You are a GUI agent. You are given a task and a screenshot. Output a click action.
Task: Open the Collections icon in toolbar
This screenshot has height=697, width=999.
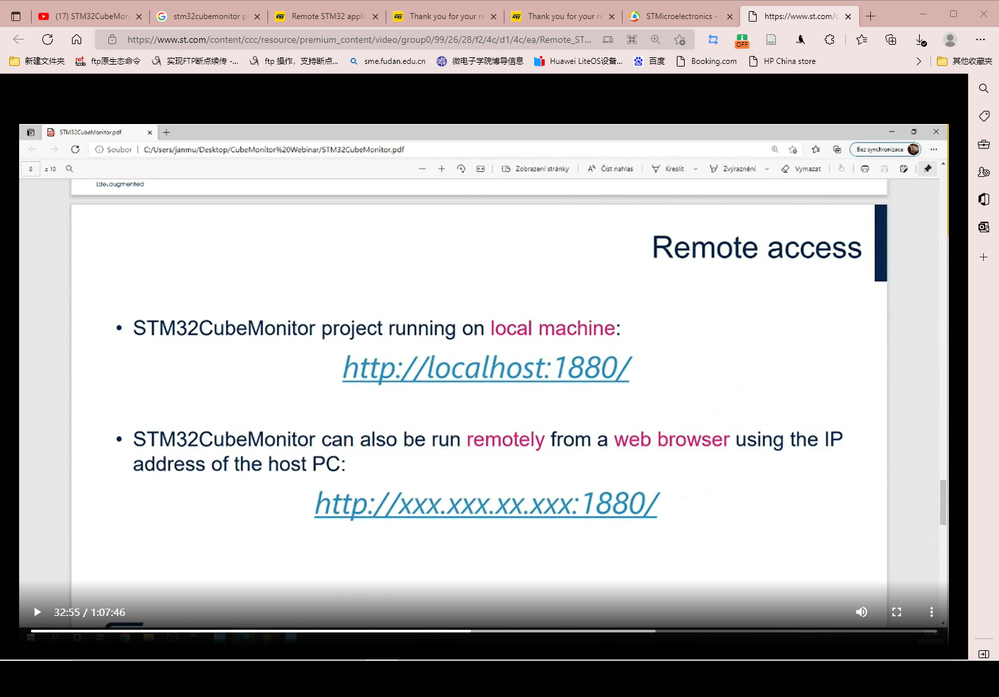point(891,40)
